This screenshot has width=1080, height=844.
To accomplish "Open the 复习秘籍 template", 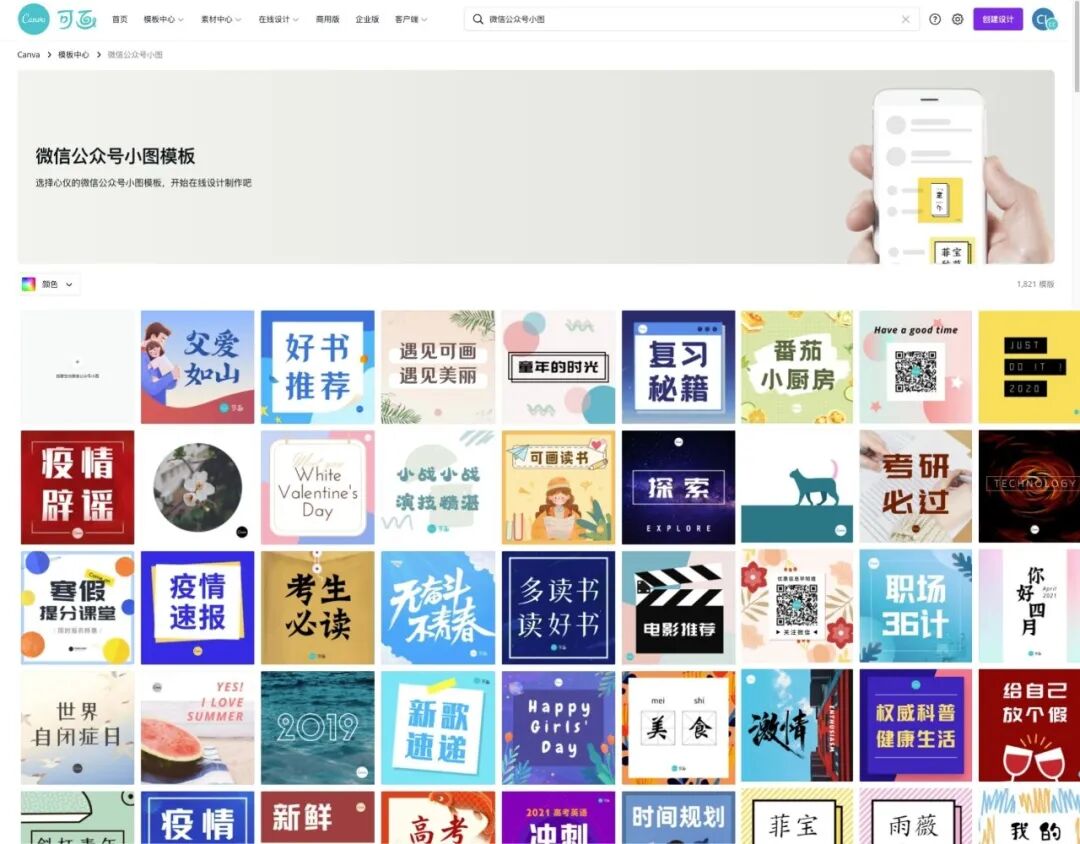I will tap(678, 367).
